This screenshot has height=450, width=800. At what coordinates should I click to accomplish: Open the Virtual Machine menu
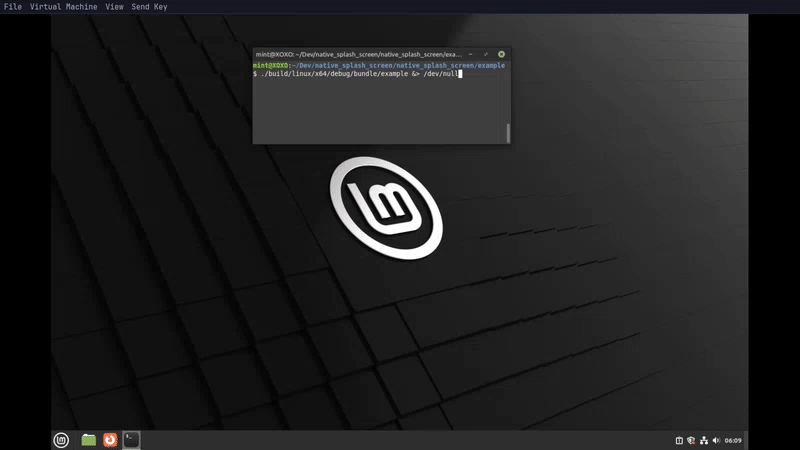(63, 7)
